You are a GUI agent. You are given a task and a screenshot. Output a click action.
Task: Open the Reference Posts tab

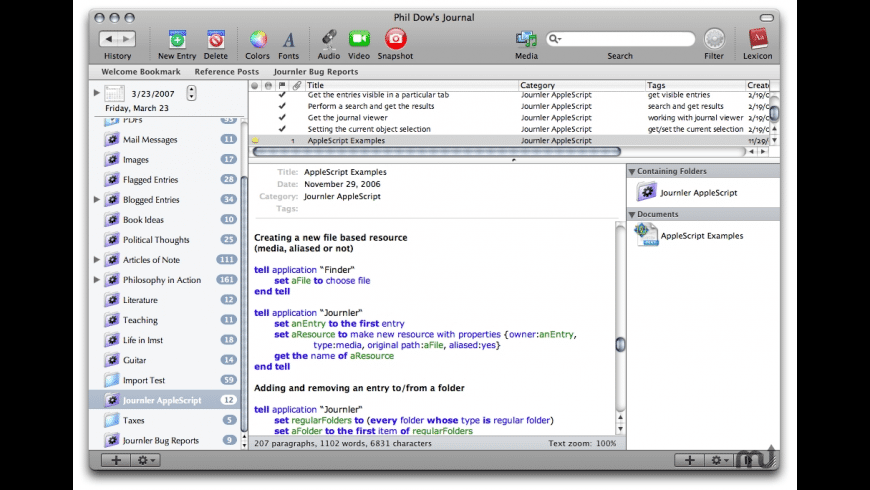(x=226, y=72)
